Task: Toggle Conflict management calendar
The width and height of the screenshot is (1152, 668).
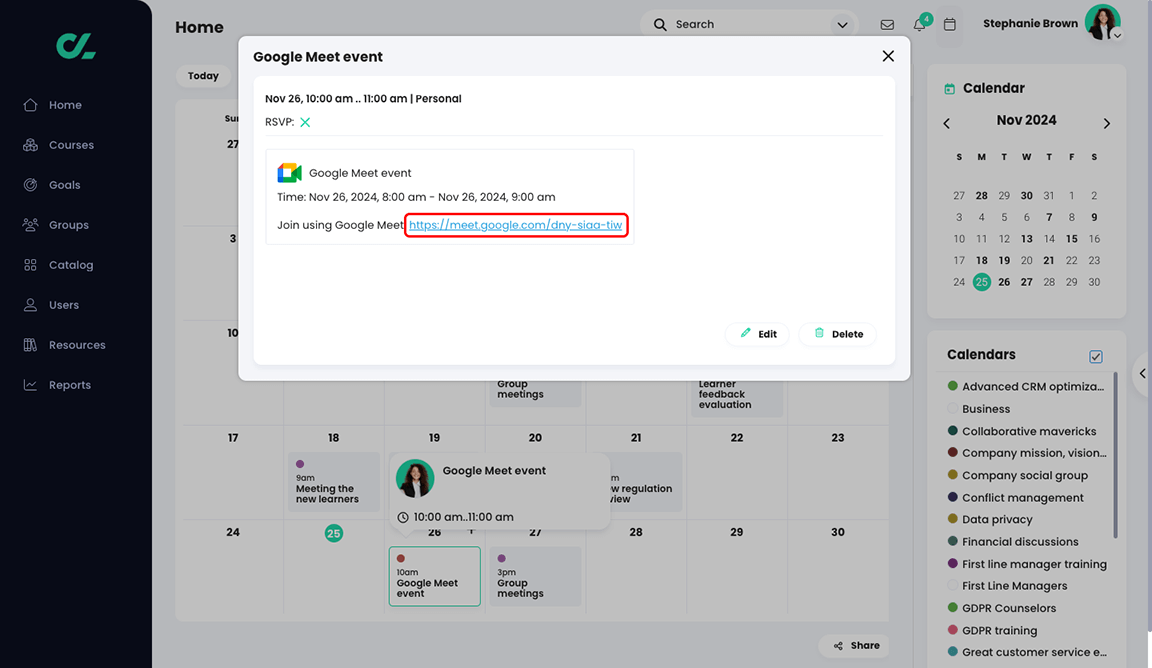Action: tap(1015, 498)
